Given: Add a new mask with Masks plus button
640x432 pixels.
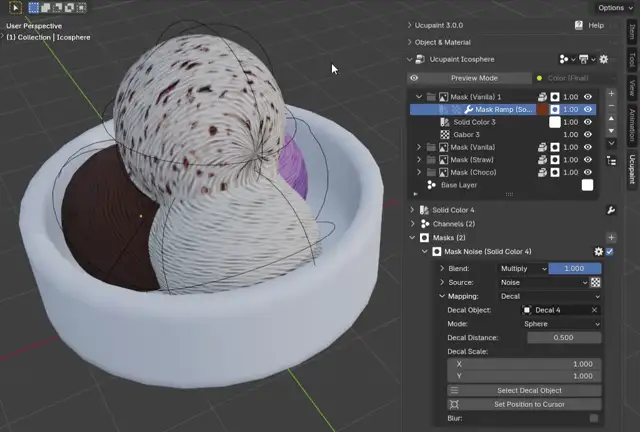Looking at the screenshot, I should 611,238.
